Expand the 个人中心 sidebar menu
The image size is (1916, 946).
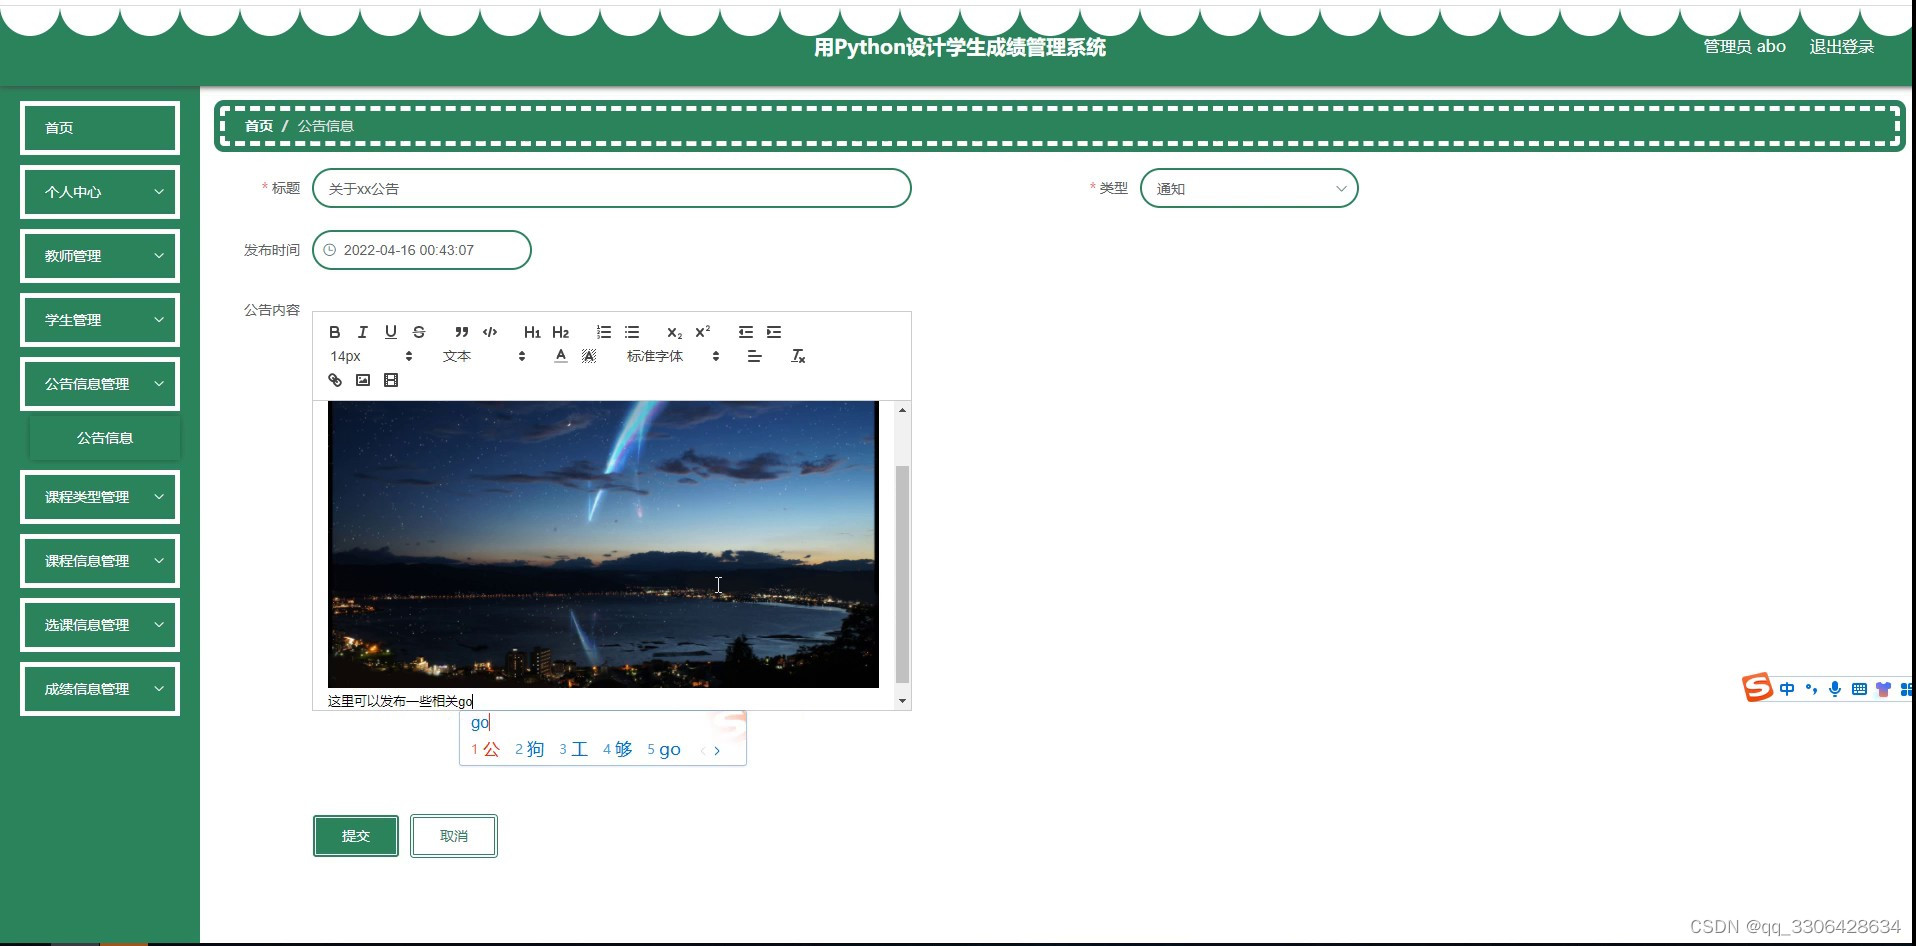[100, 192]
